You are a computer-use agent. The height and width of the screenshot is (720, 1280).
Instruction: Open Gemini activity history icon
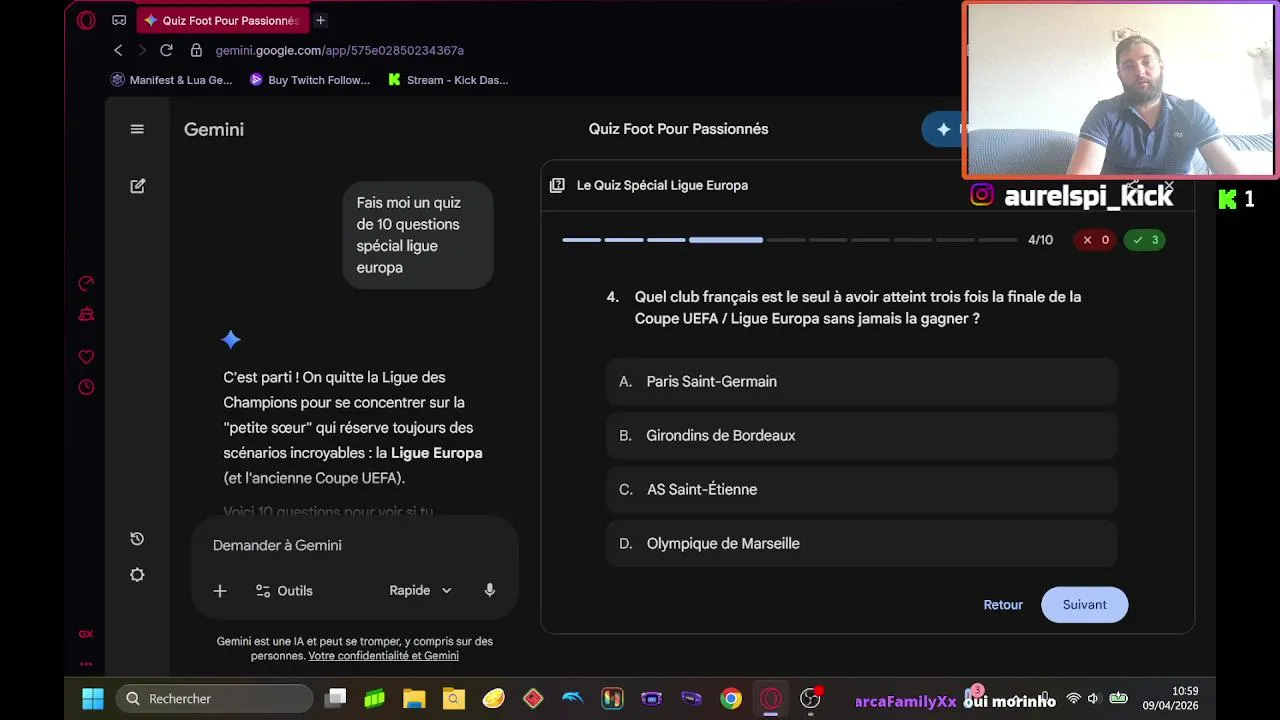click(137, 539)
